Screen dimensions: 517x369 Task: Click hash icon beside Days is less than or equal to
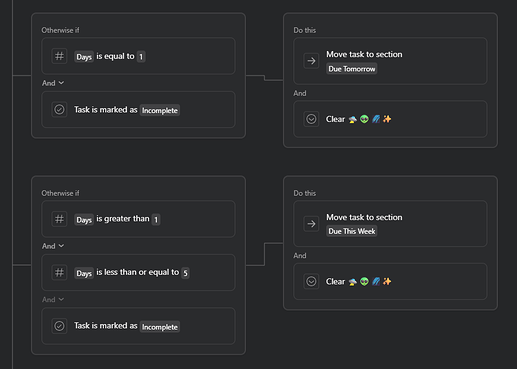click(59, 272)
